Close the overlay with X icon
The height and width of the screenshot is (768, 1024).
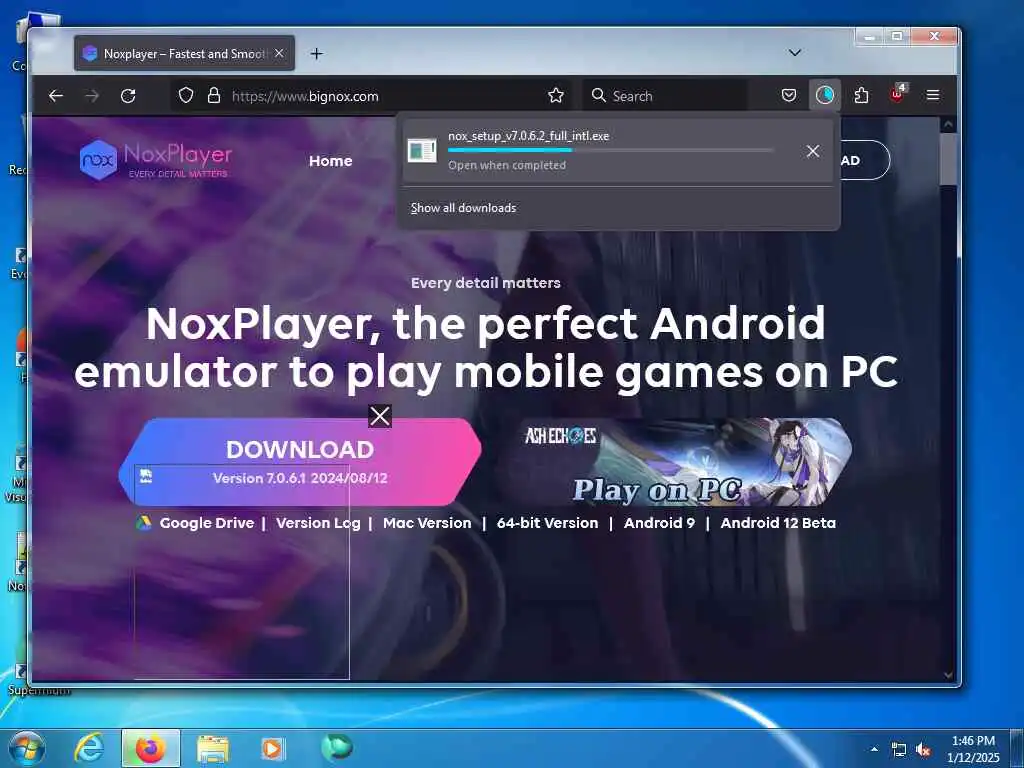380,416
